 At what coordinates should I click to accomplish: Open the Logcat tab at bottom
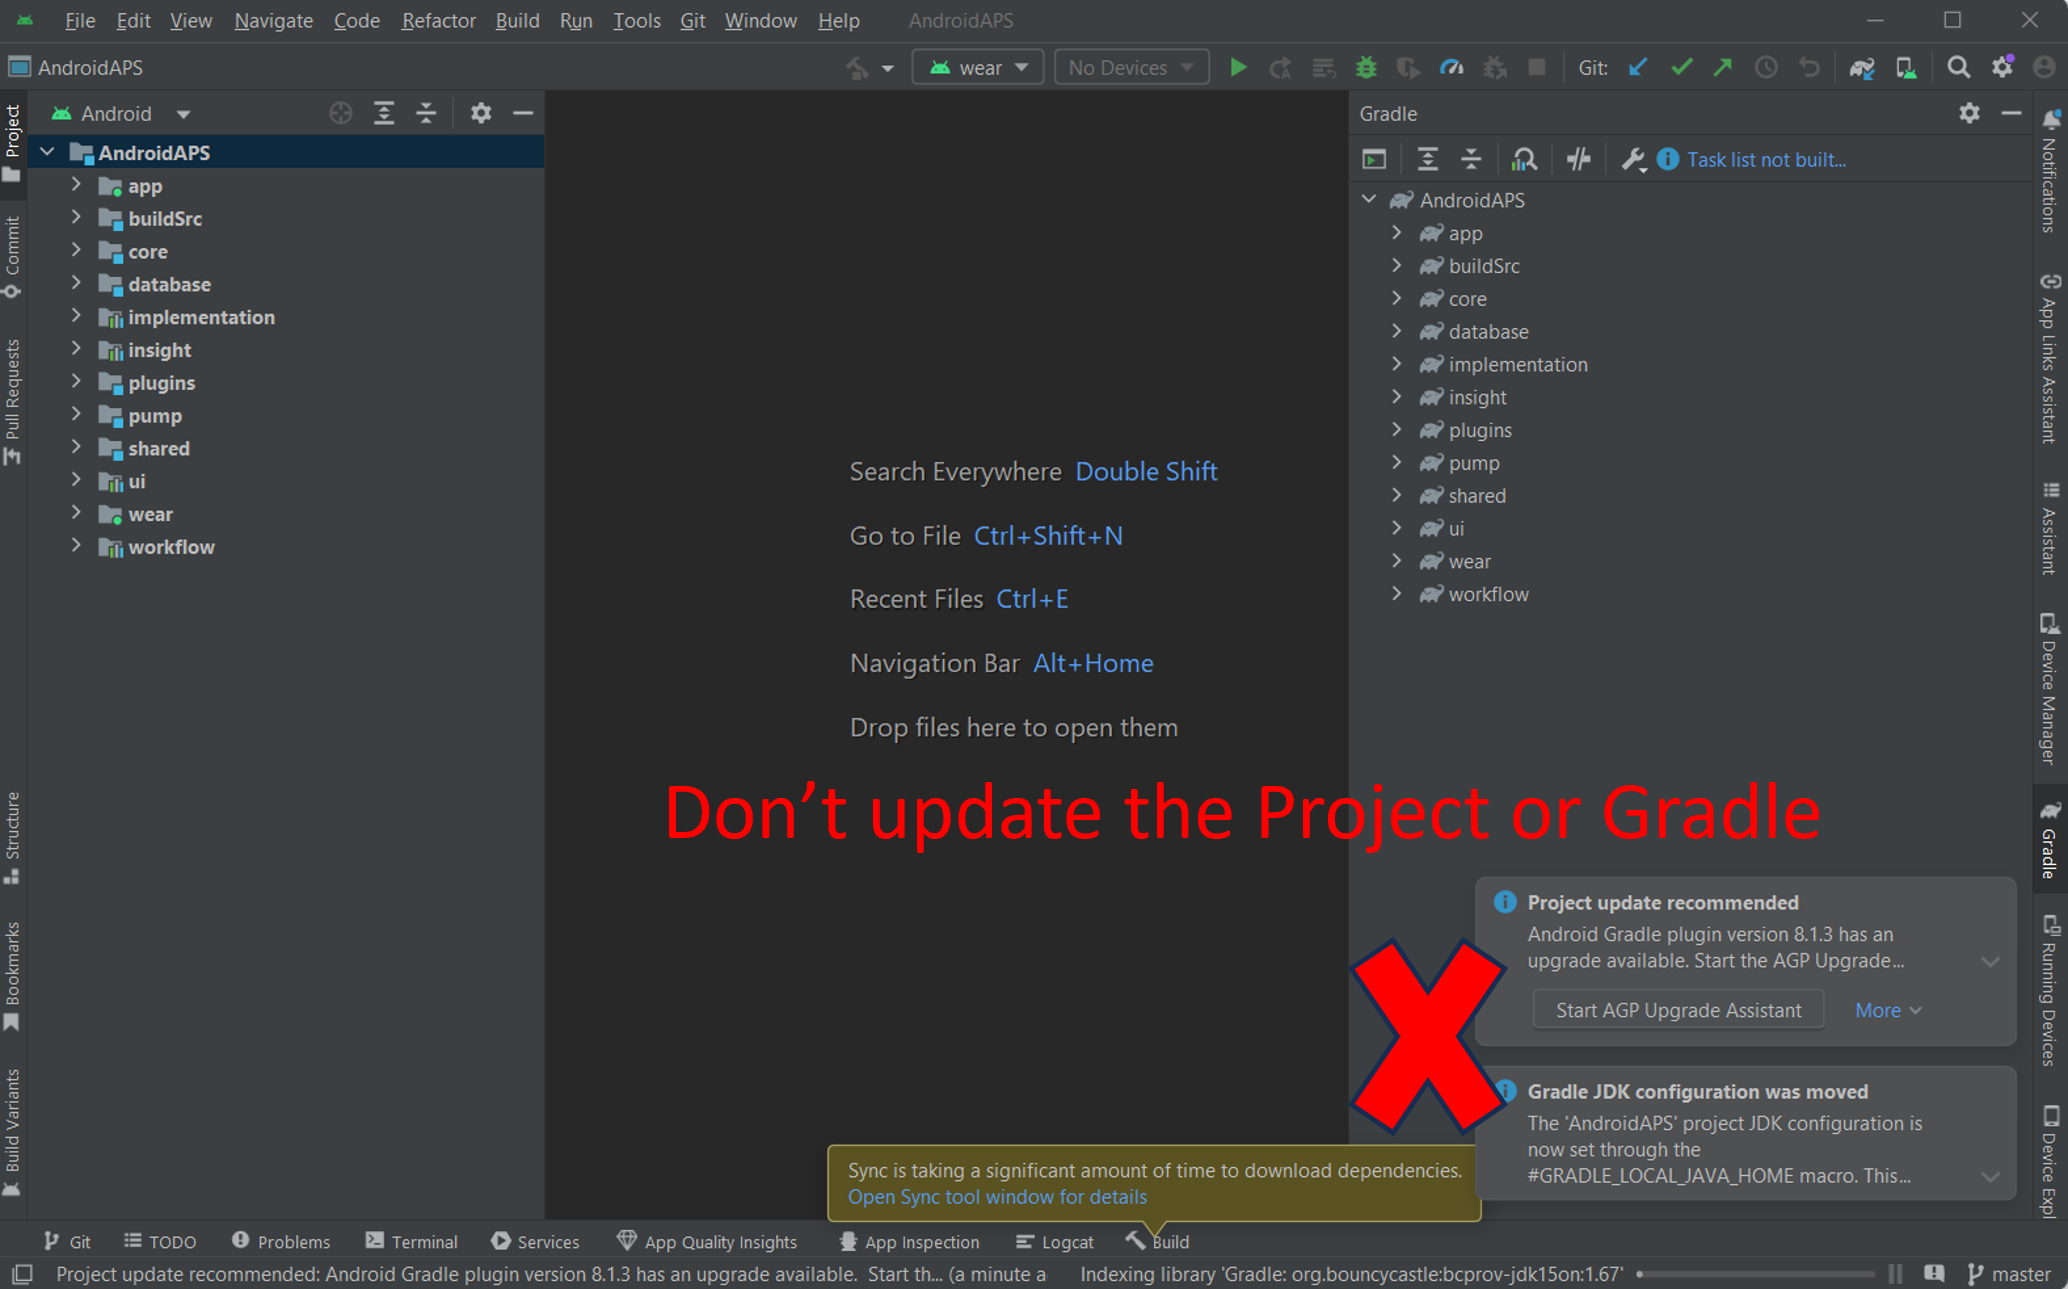[x=1054, y=1241]
